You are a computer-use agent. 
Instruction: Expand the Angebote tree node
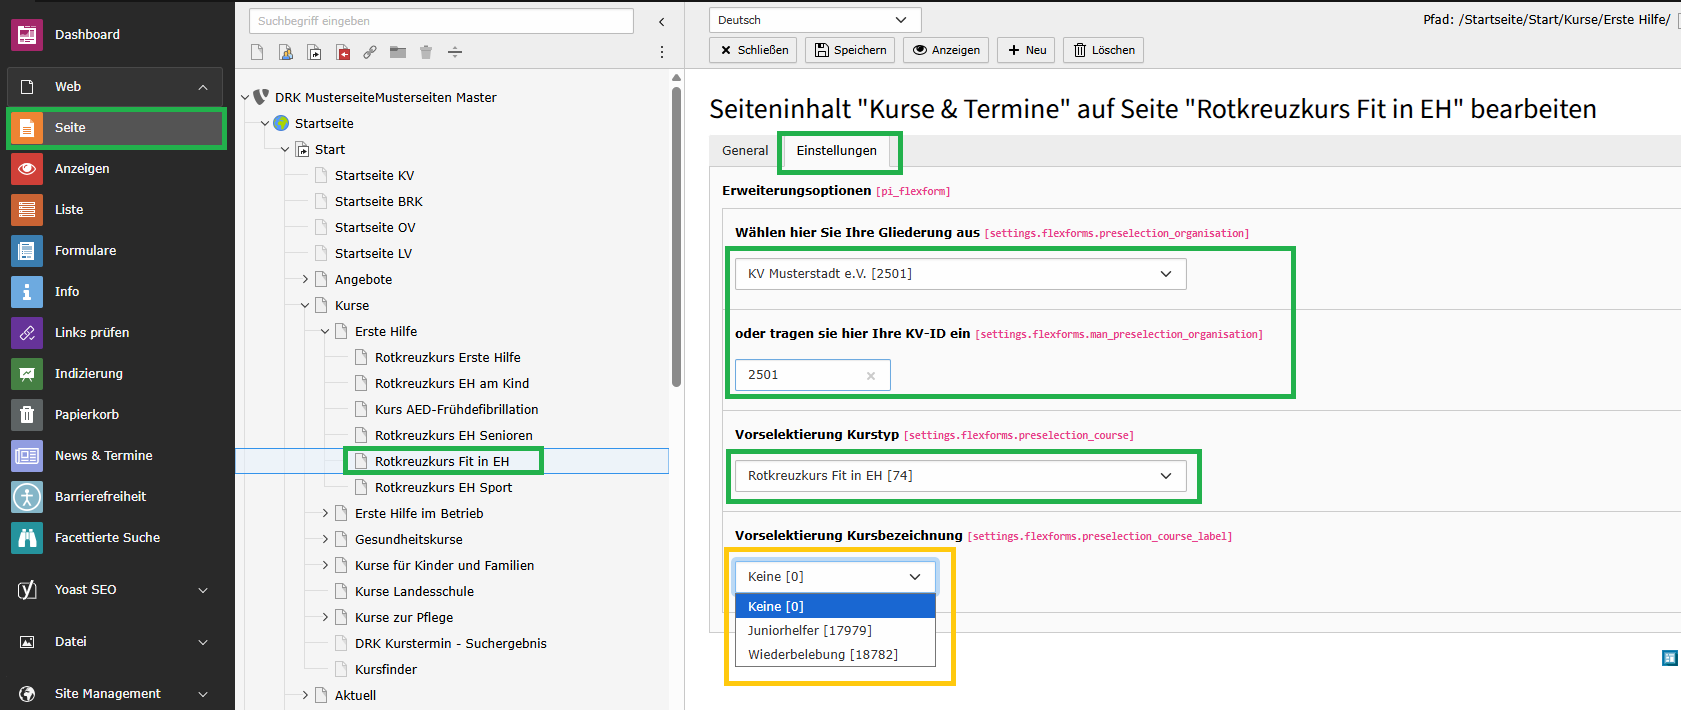pyautogui.click(x=305, y=280)
